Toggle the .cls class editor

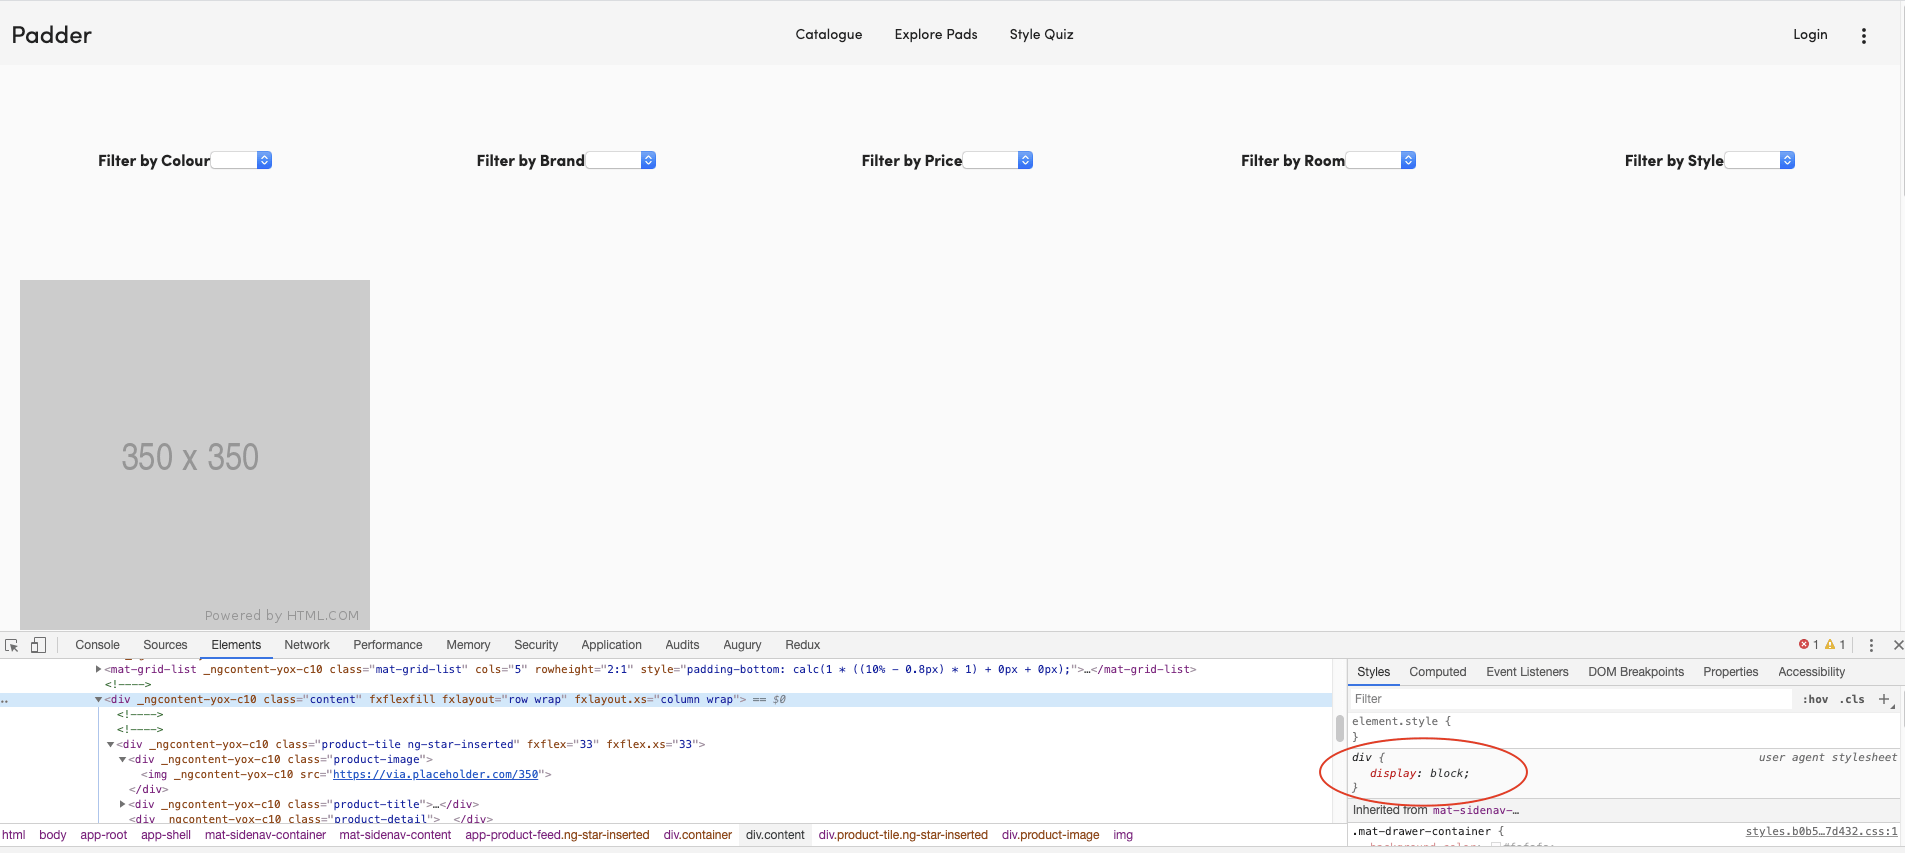click(1852, 699)
